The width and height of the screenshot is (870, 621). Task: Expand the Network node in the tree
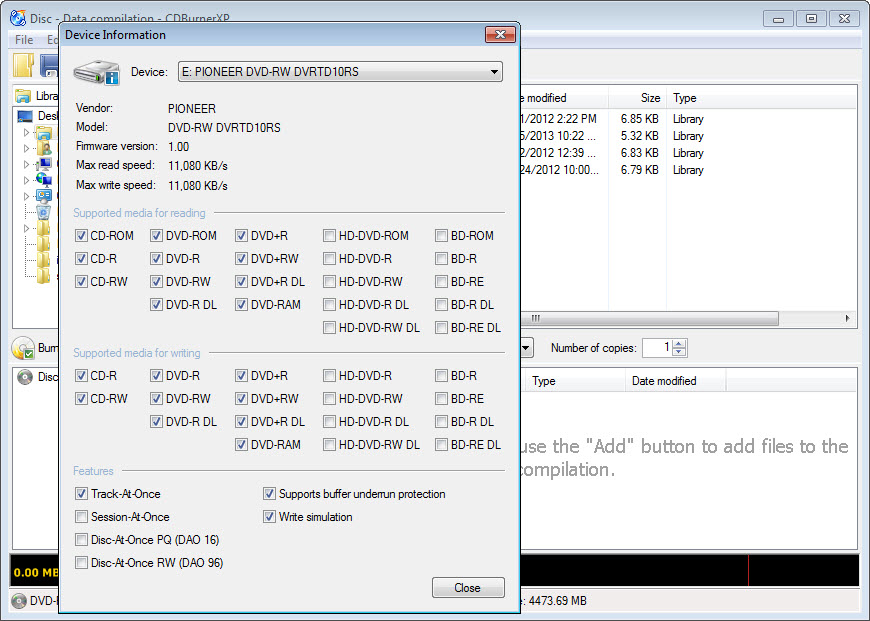click(26, 180)
